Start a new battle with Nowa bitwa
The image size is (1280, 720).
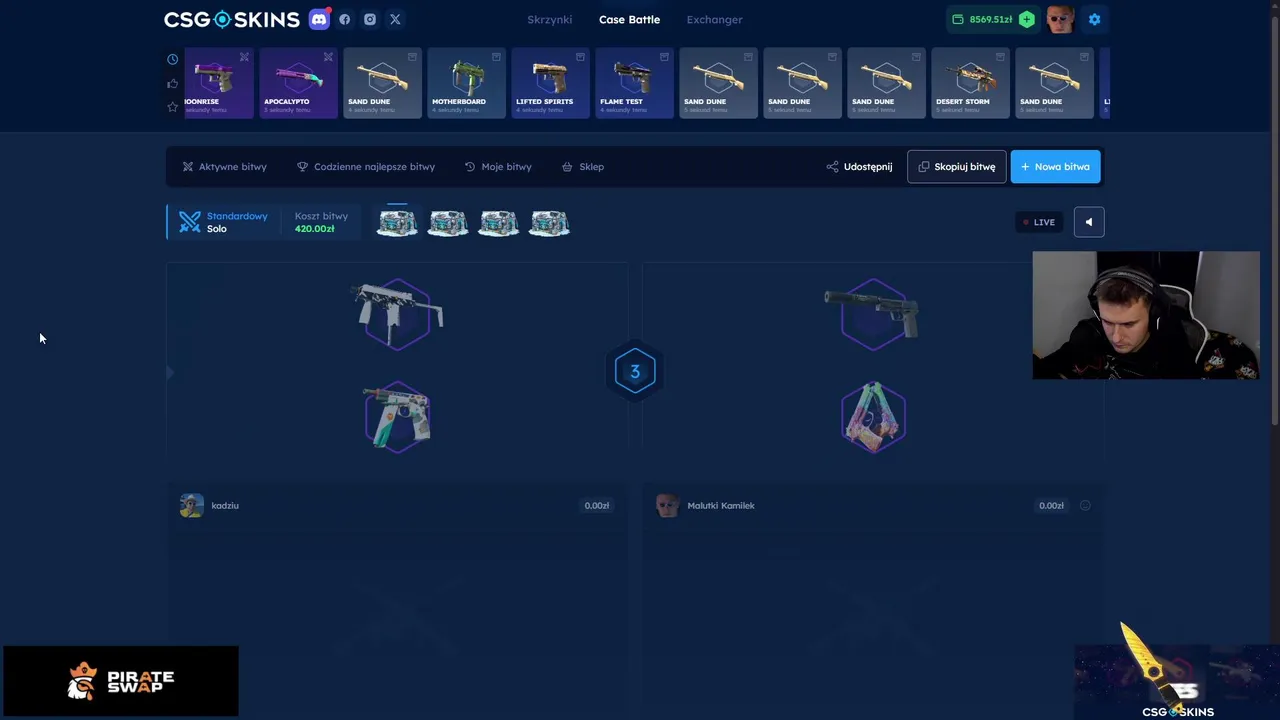click(1056, 167)
